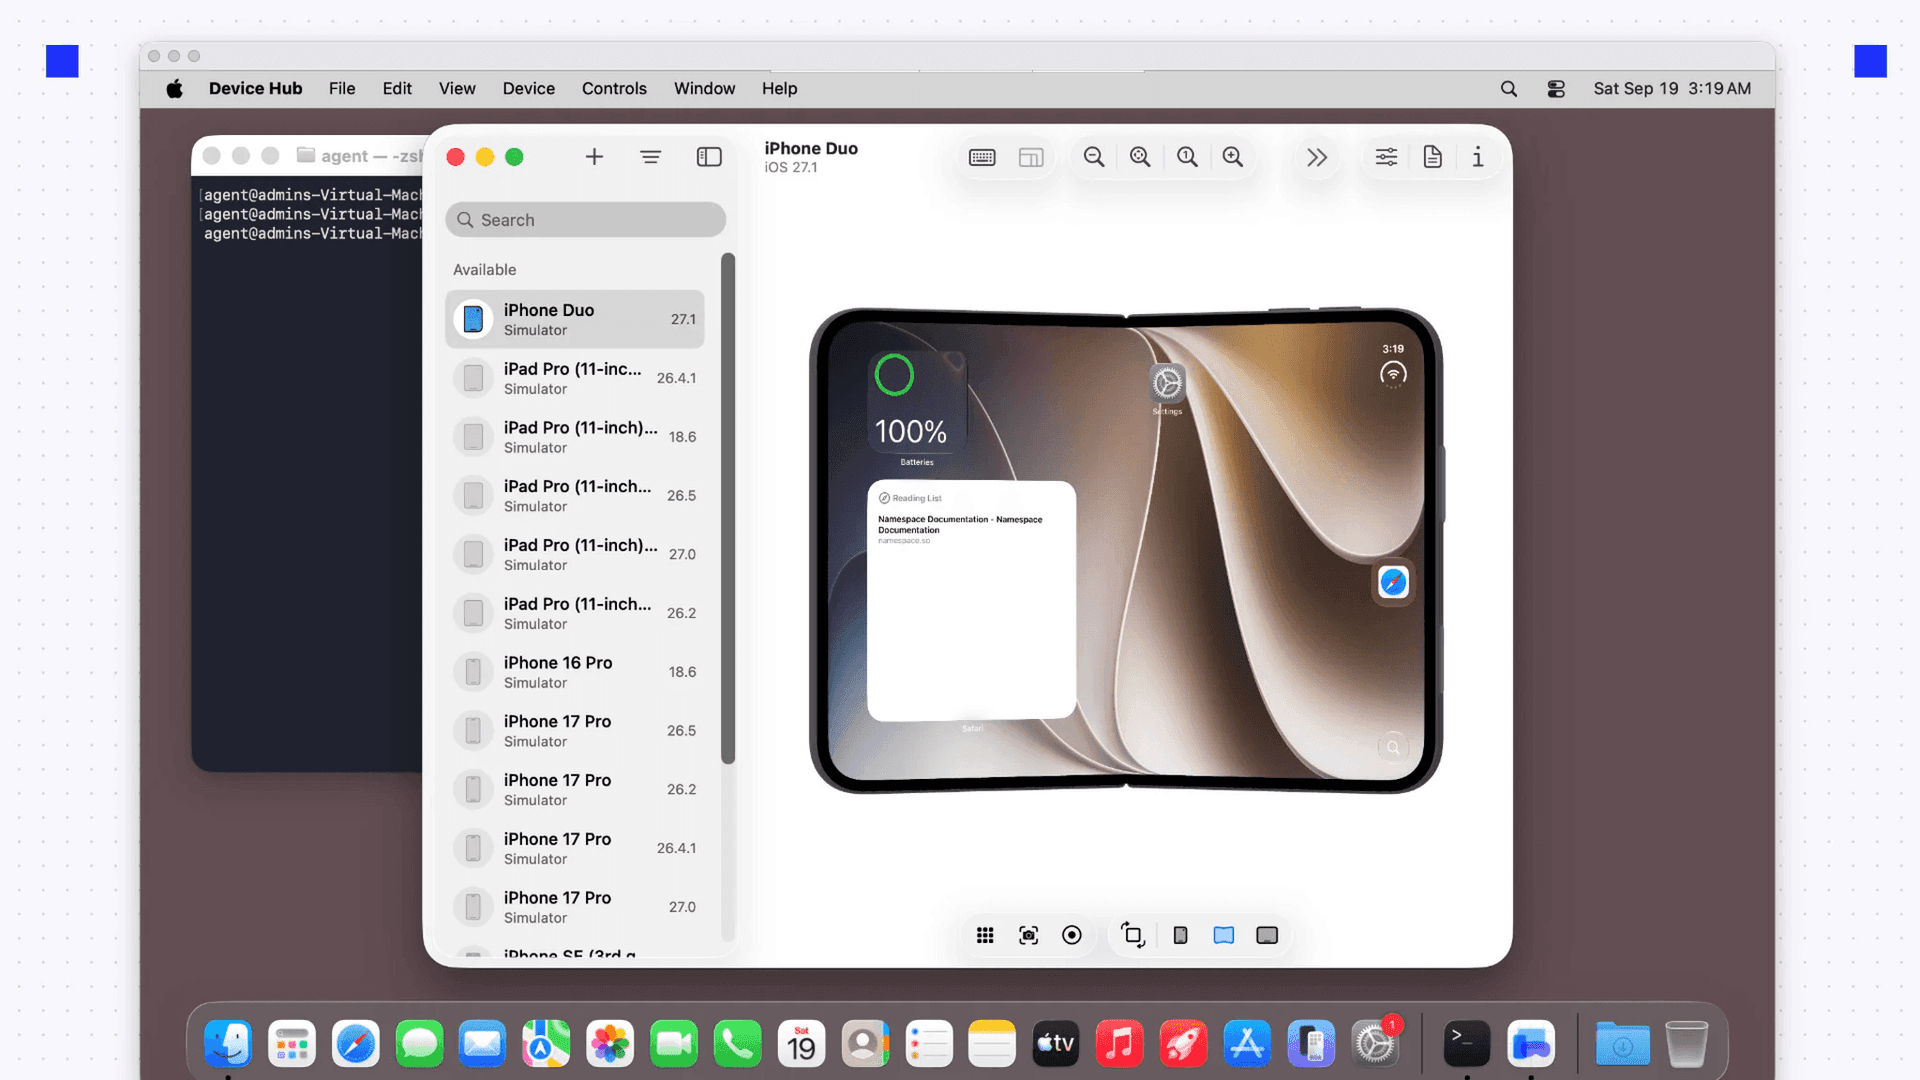Select iPhone 17 Pro 27.0 simulator
This screenshot has height=1080, width=1920.
pos(575,907)
